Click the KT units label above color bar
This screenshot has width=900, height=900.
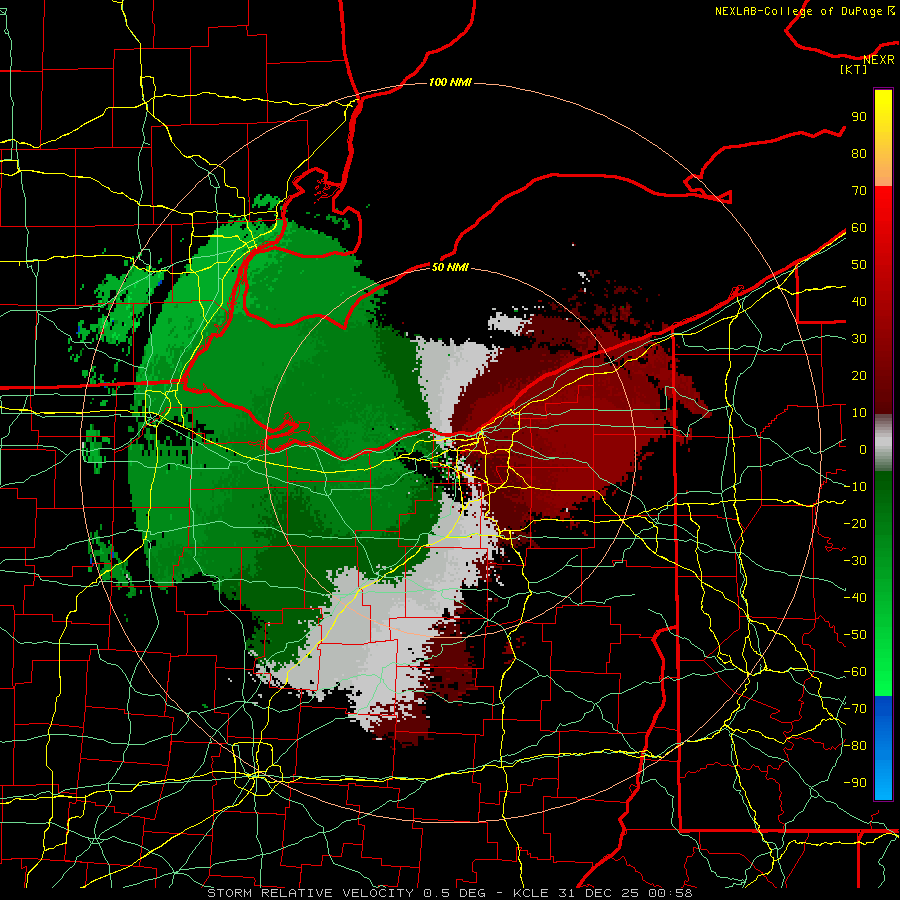pos(854,69)
